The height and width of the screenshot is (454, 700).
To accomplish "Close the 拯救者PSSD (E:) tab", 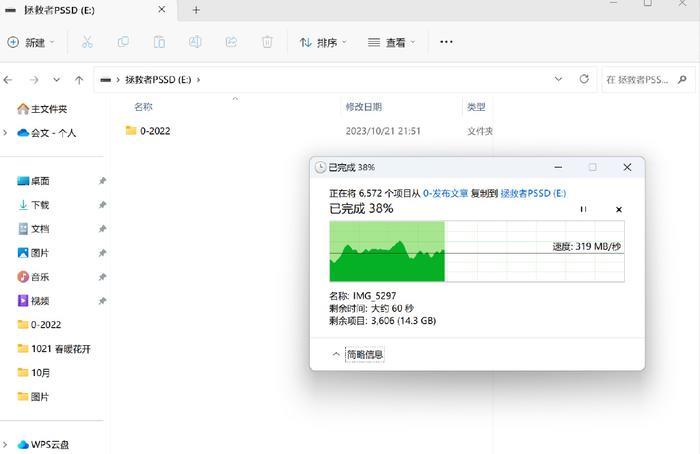I will pyautogui.click(x=162, y=9).
